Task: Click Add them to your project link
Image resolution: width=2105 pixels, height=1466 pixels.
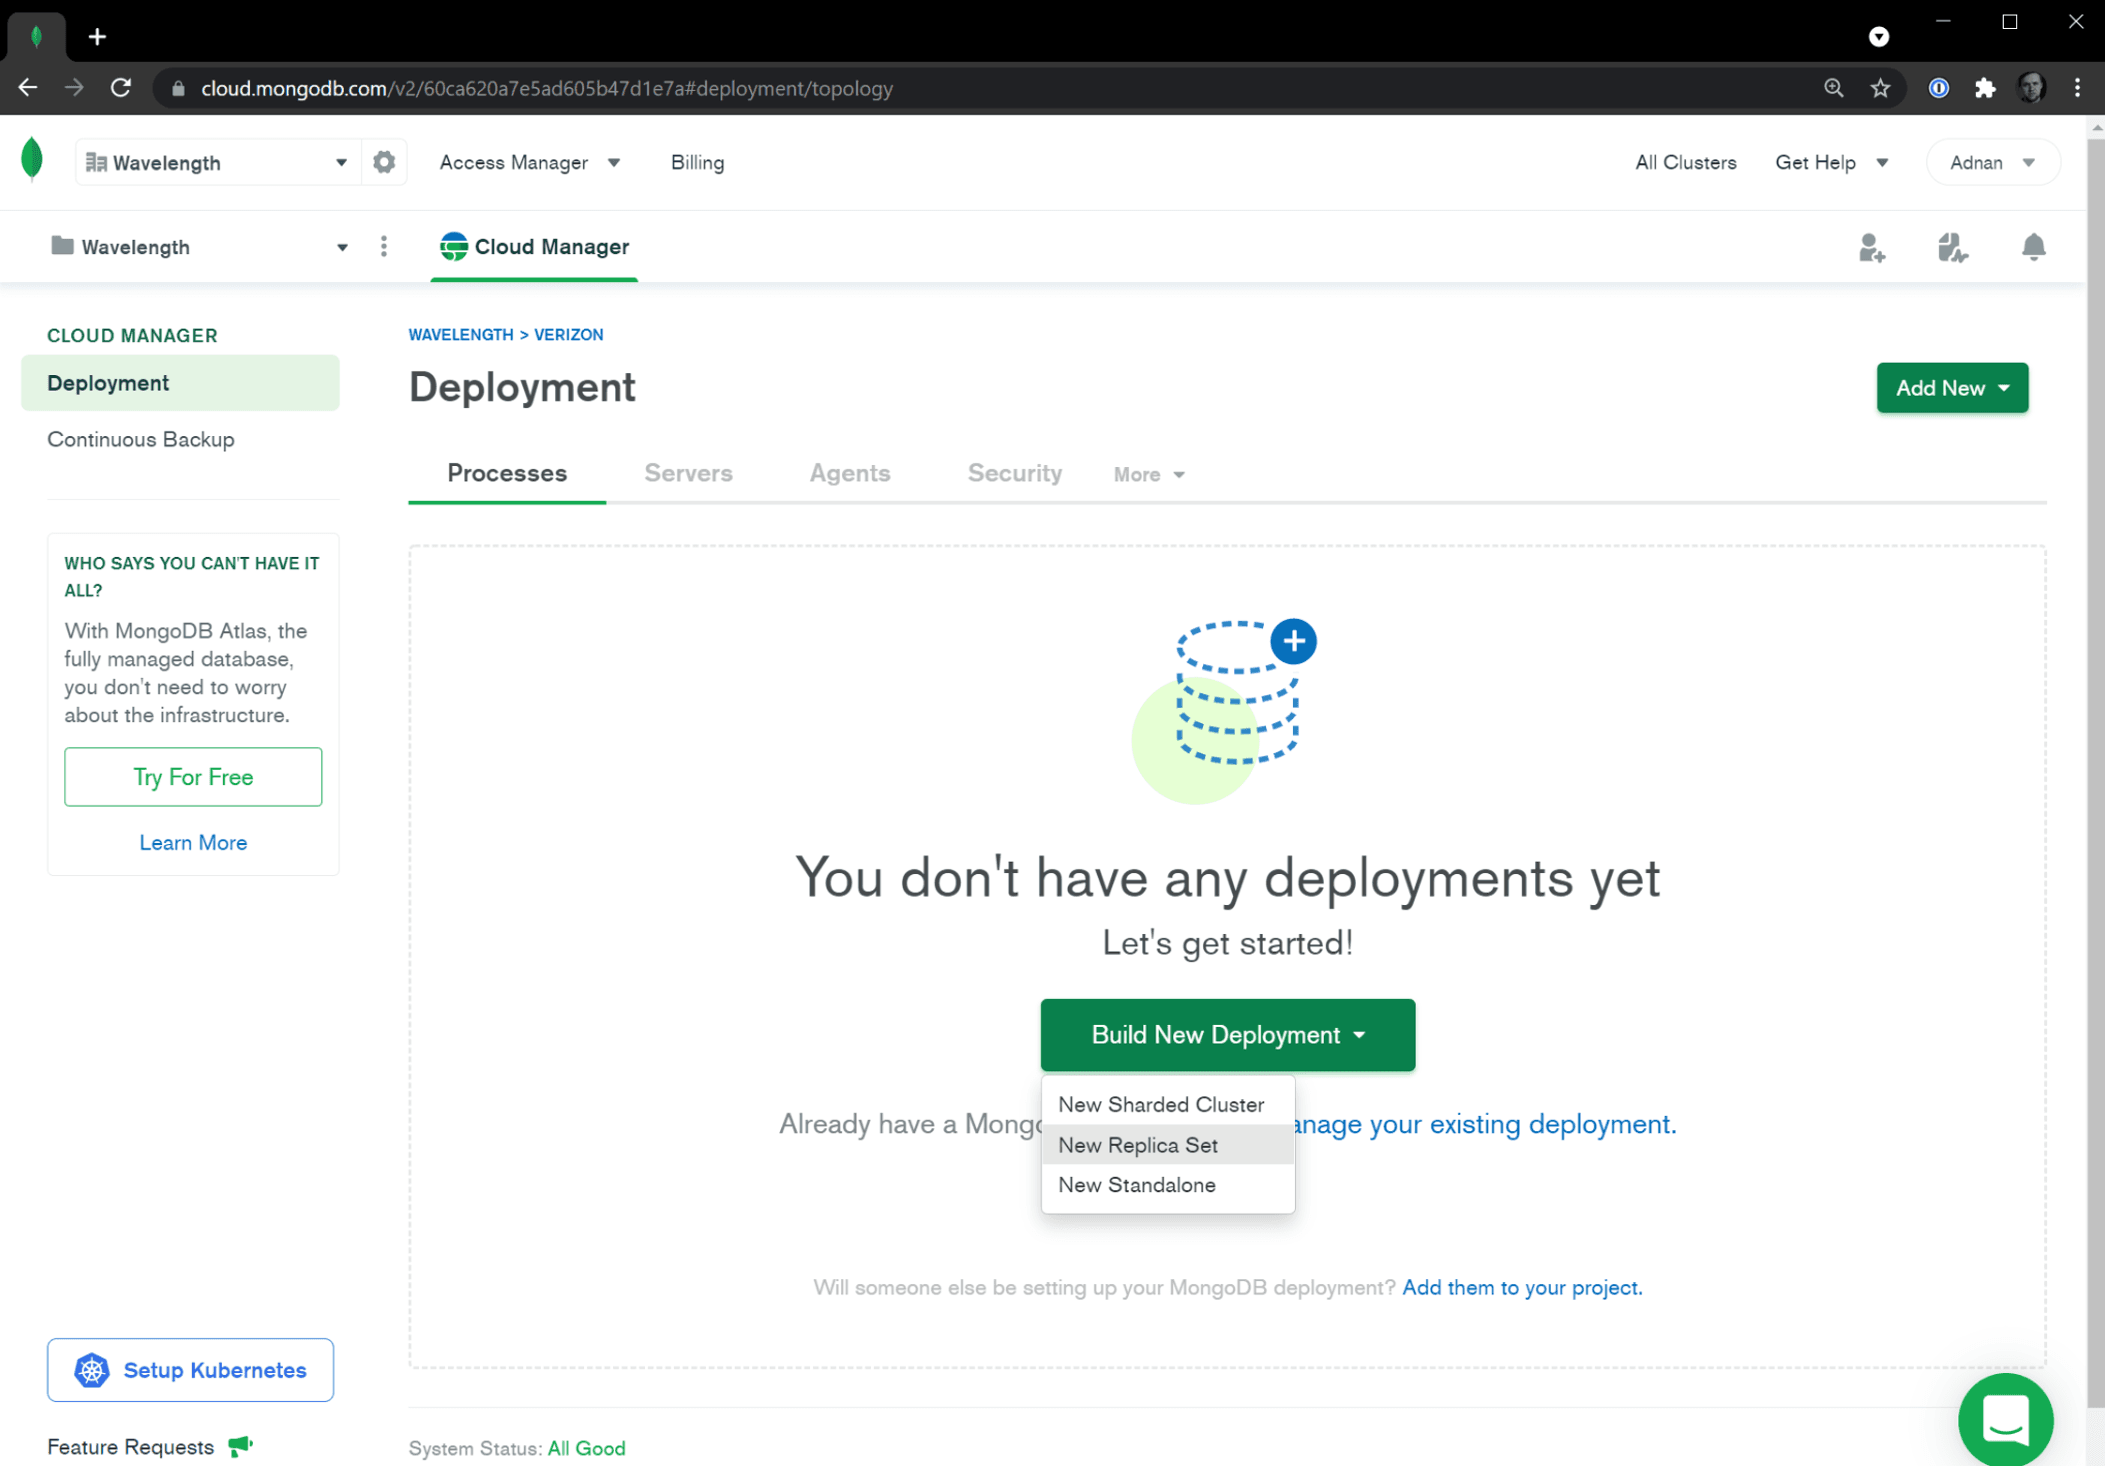Action: click(1521, 1287)
